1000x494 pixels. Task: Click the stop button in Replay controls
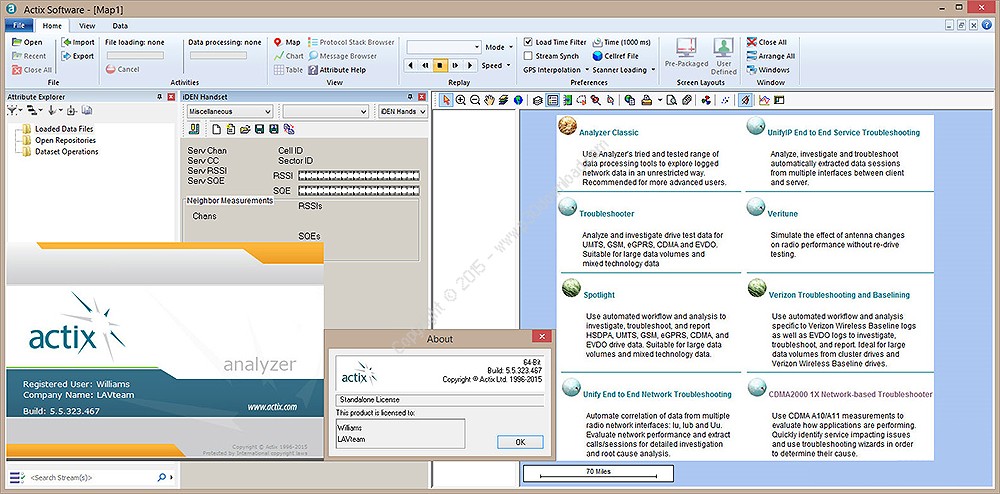(x=440, y=65)
